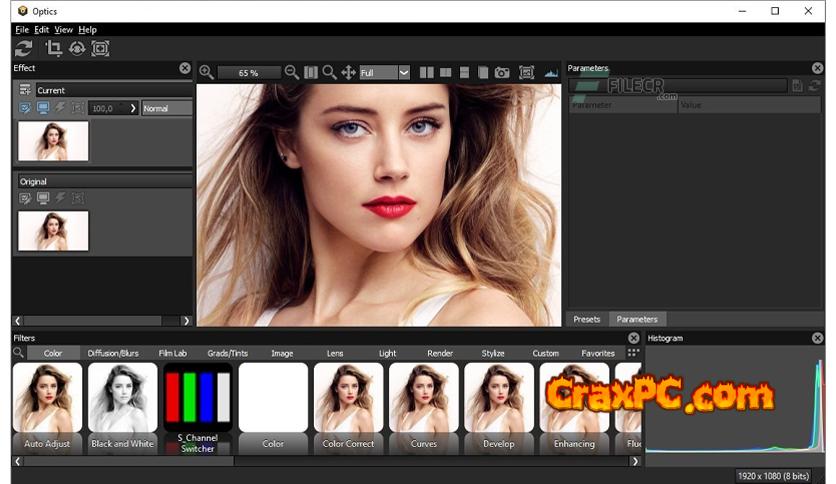This screenshot has width=836, height=484.
Task: Toggle the side-by-side comparison view icon
Action: coord(427,72)
